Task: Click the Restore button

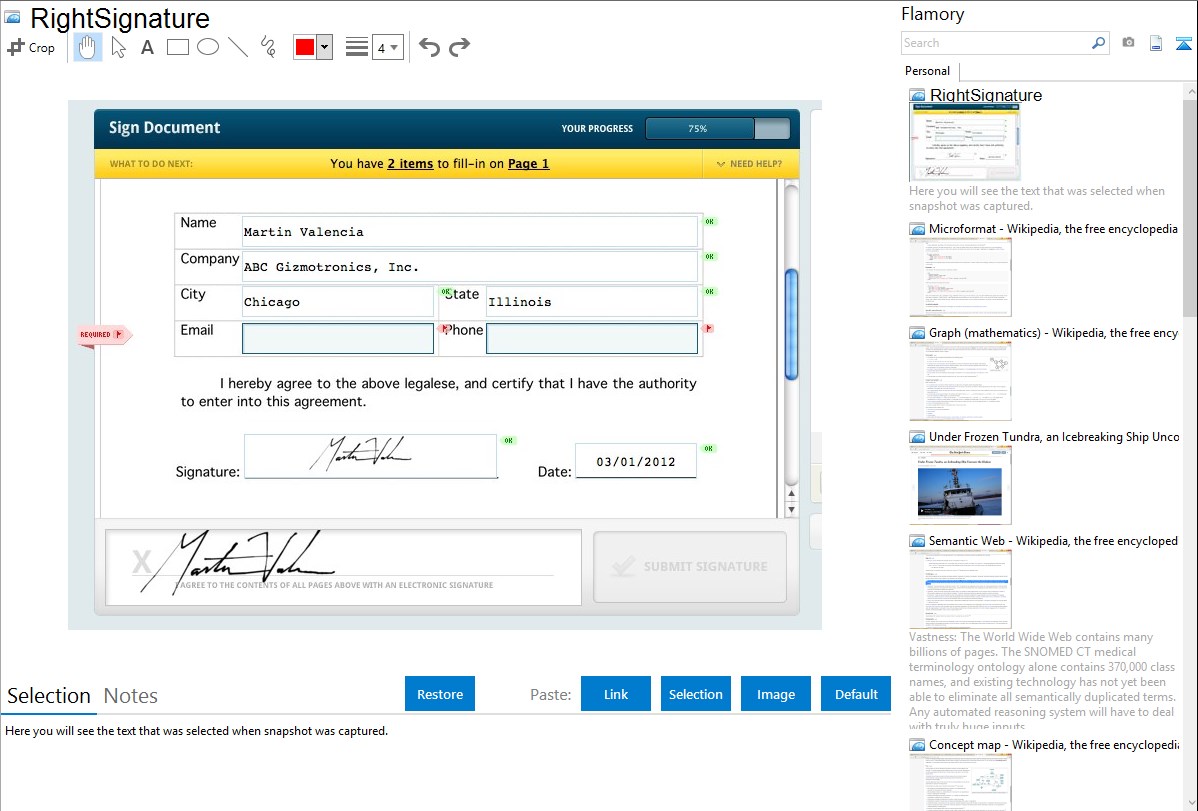Action: (x=440, y=694)
